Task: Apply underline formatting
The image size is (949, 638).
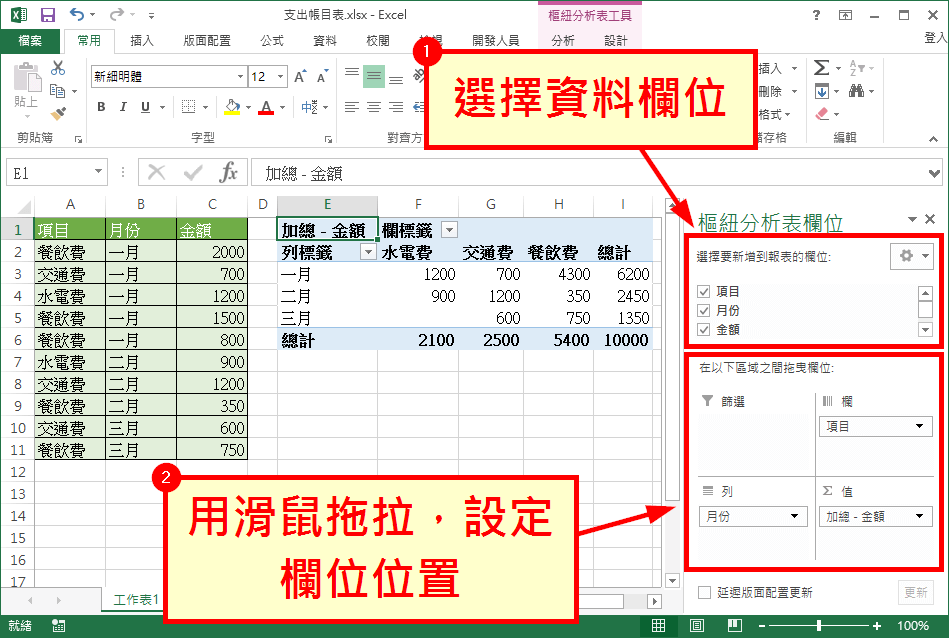Action: (x=144, y=106)
